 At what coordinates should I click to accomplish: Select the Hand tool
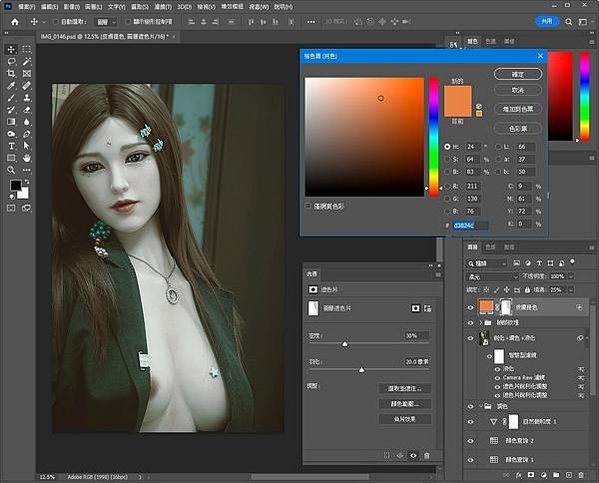[x=26, y=158]
